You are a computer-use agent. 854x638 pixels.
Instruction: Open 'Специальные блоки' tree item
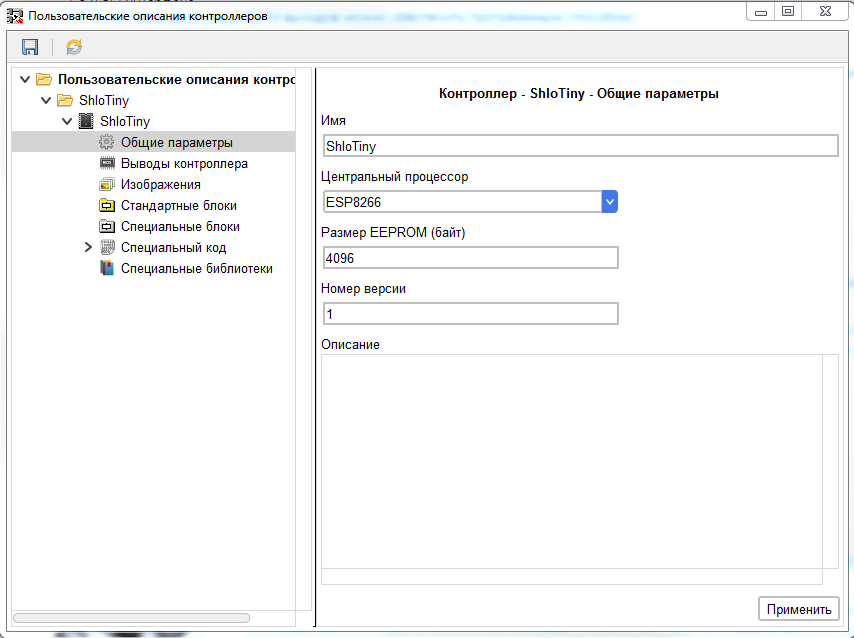[x=180, y=227]
